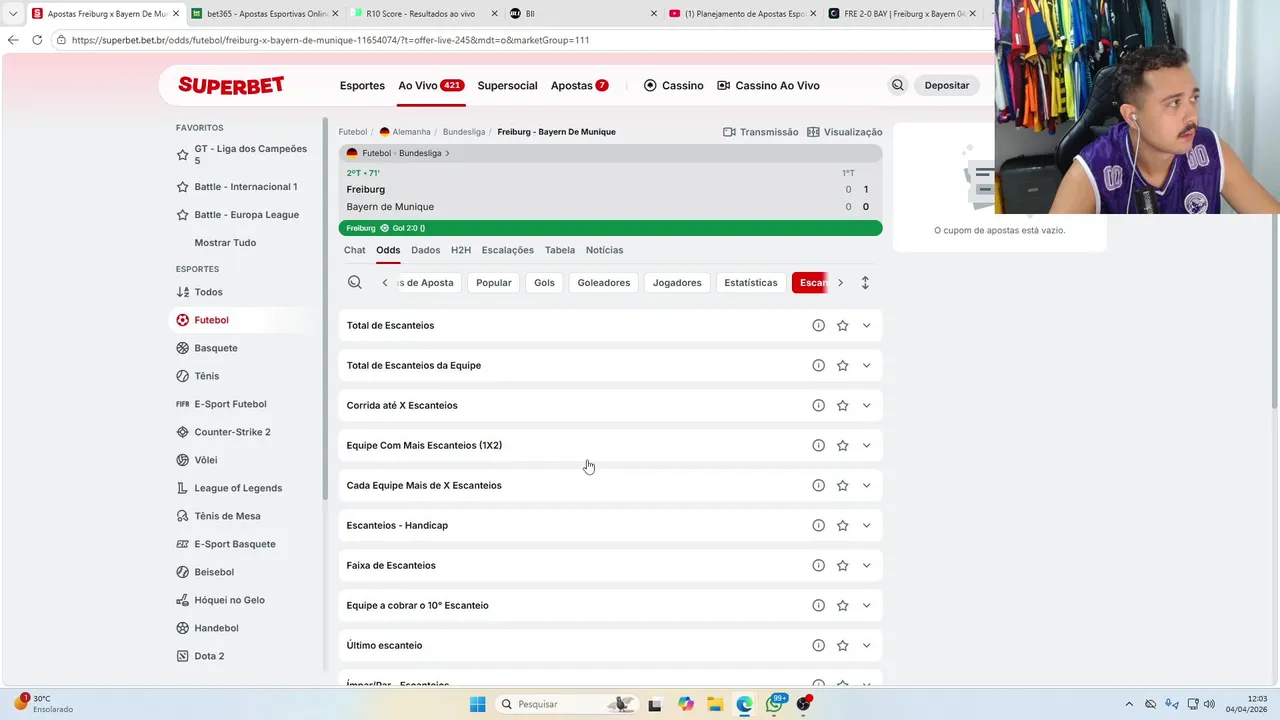Image resolution: width=1280 pixels, height=720 pixels.
Task: Switch to Dados tab
Action: (x=425, y=250)
